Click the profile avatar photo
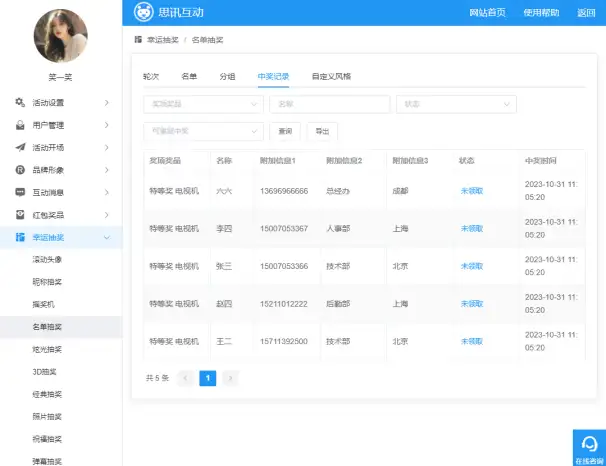 [x=61, y=36]
